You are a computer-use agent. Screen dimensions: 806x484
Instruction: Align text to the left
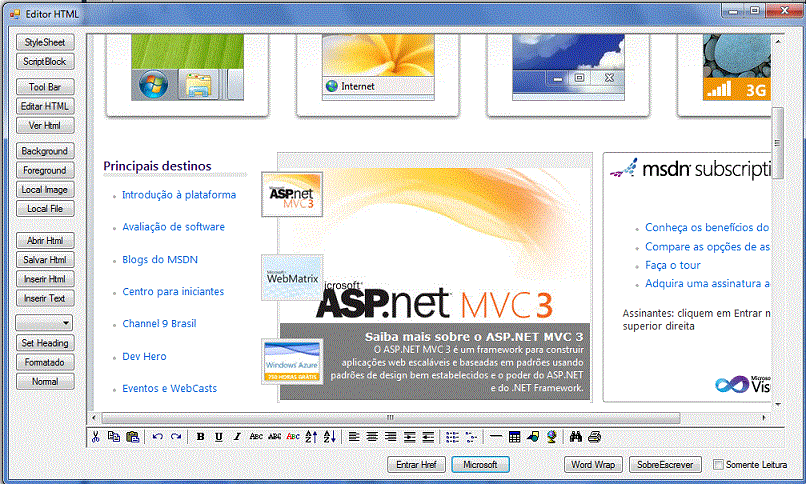click(354, 437)
